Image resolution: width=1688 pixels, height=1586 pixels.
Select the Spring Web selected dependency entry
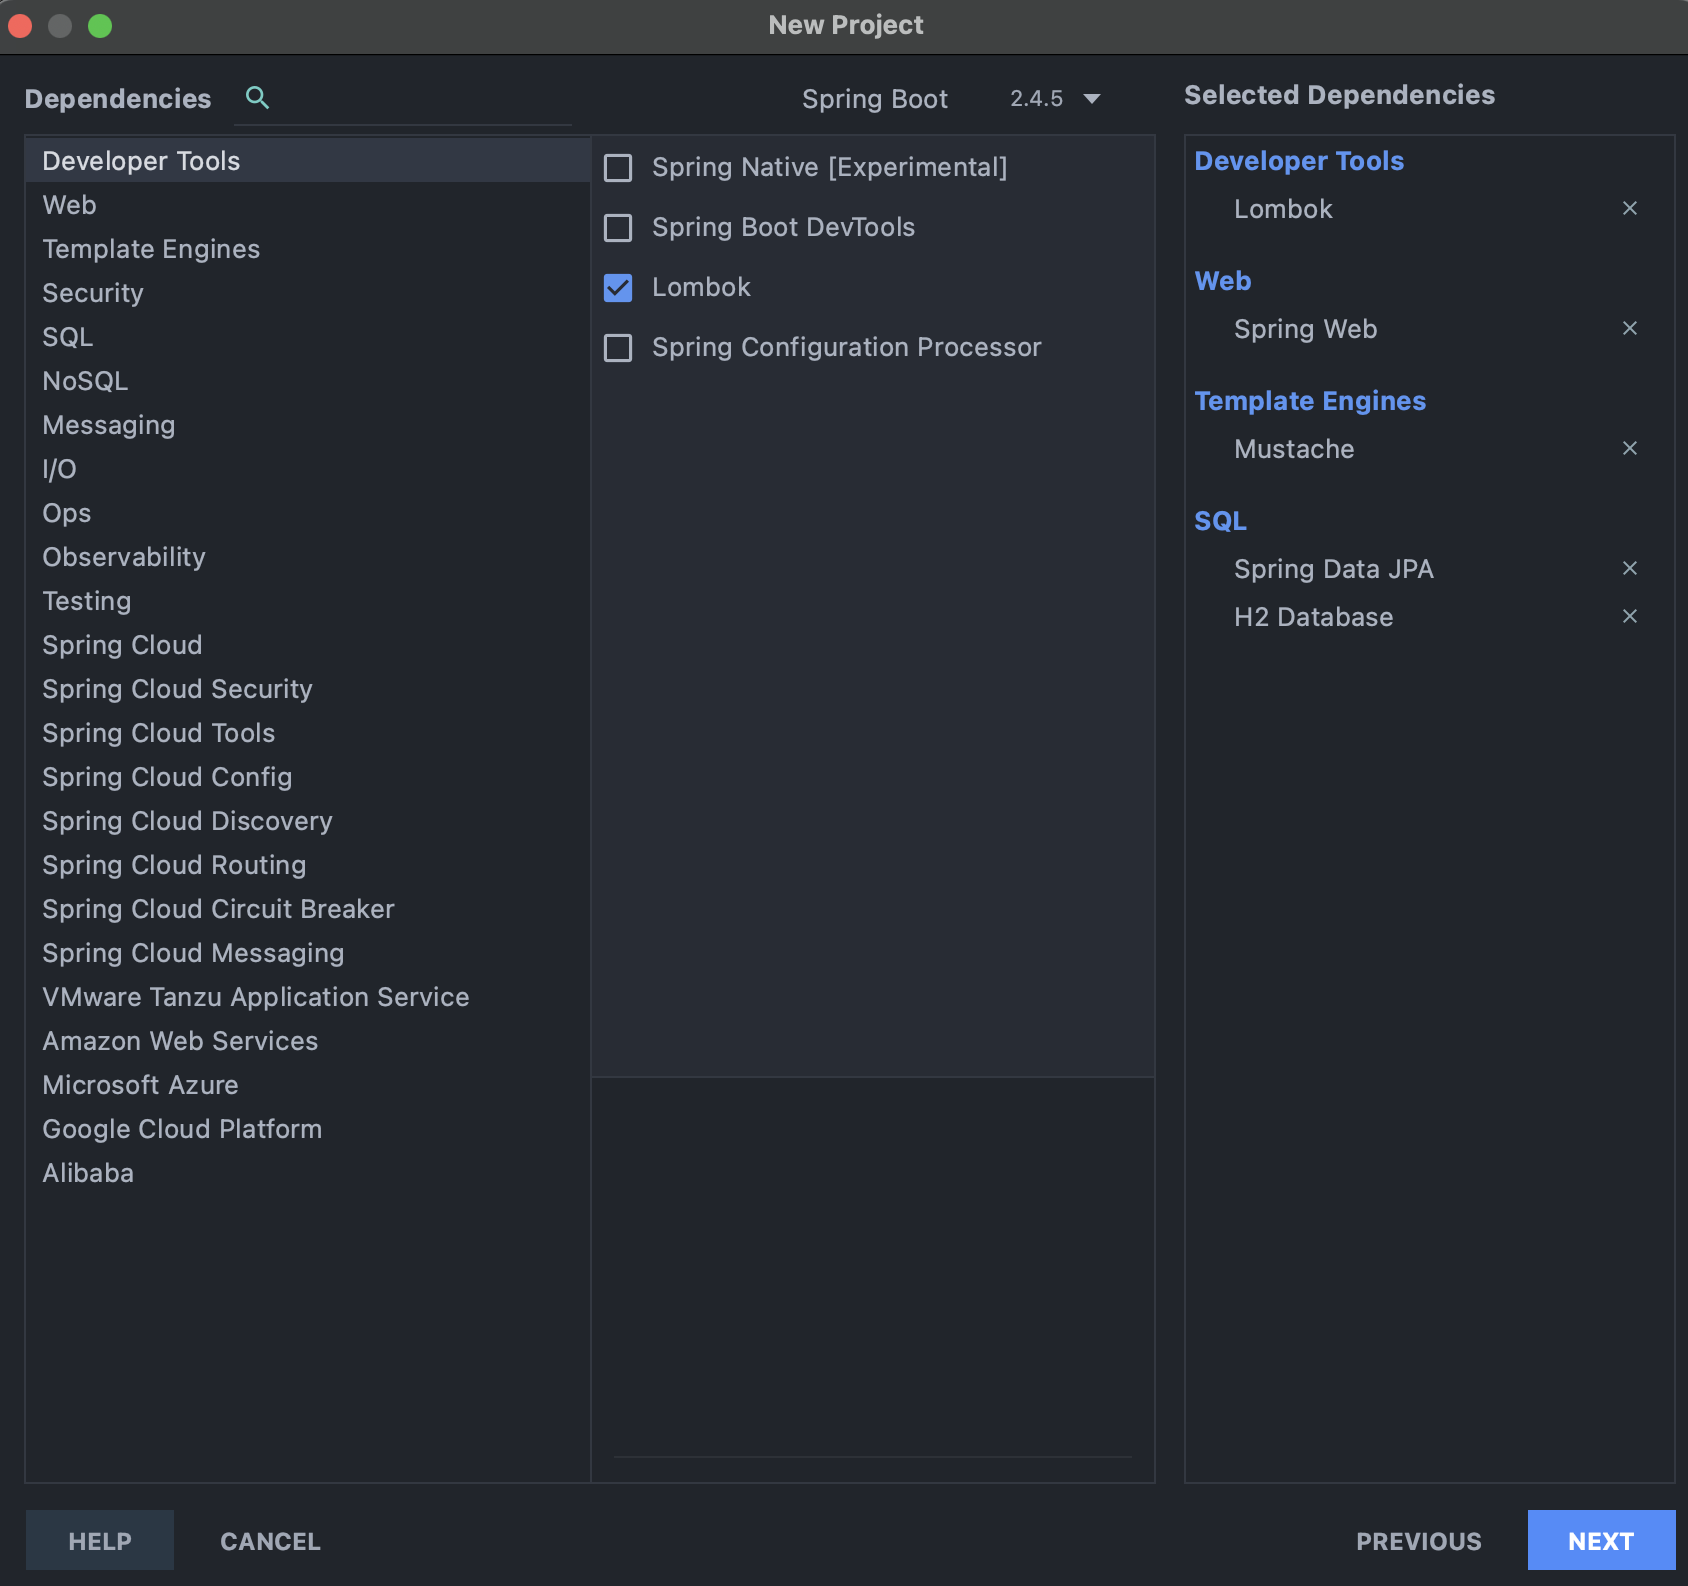click(1305, 329)
